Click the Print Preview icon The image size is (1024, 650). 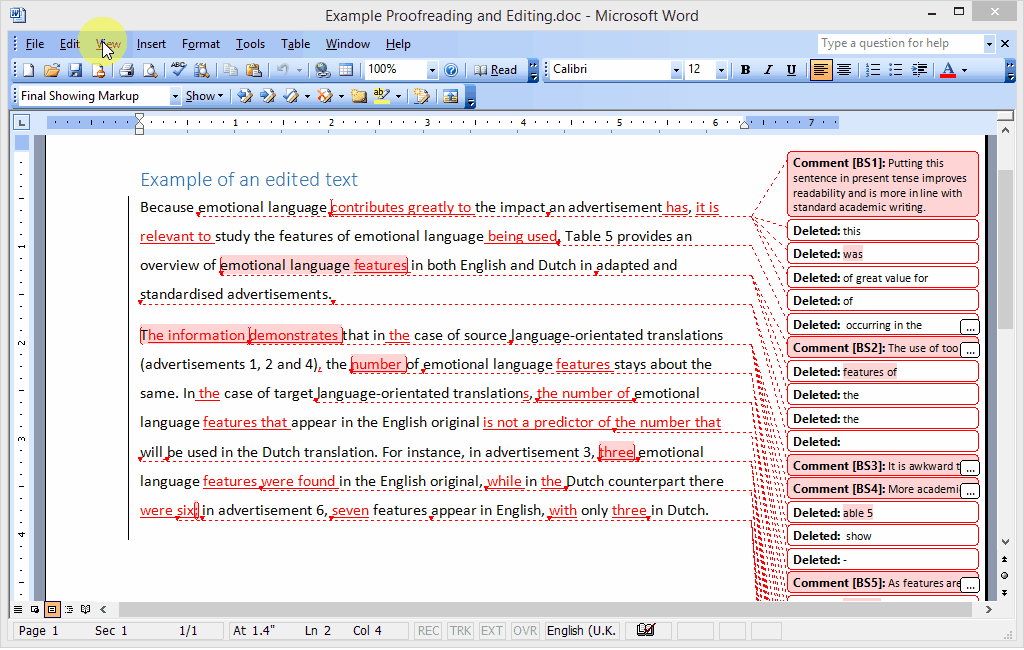tap(151, 70)
